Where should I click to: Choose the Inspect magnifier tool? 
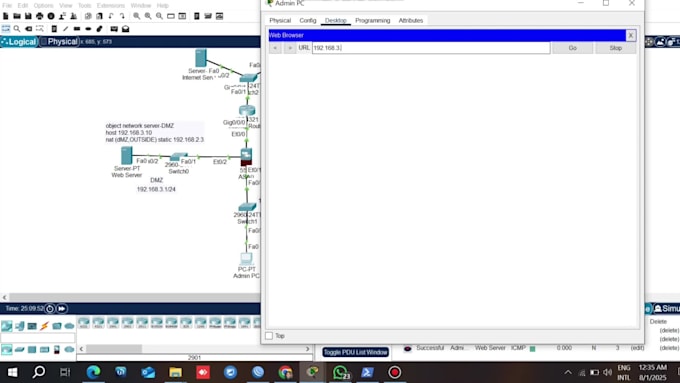point(17,29)
